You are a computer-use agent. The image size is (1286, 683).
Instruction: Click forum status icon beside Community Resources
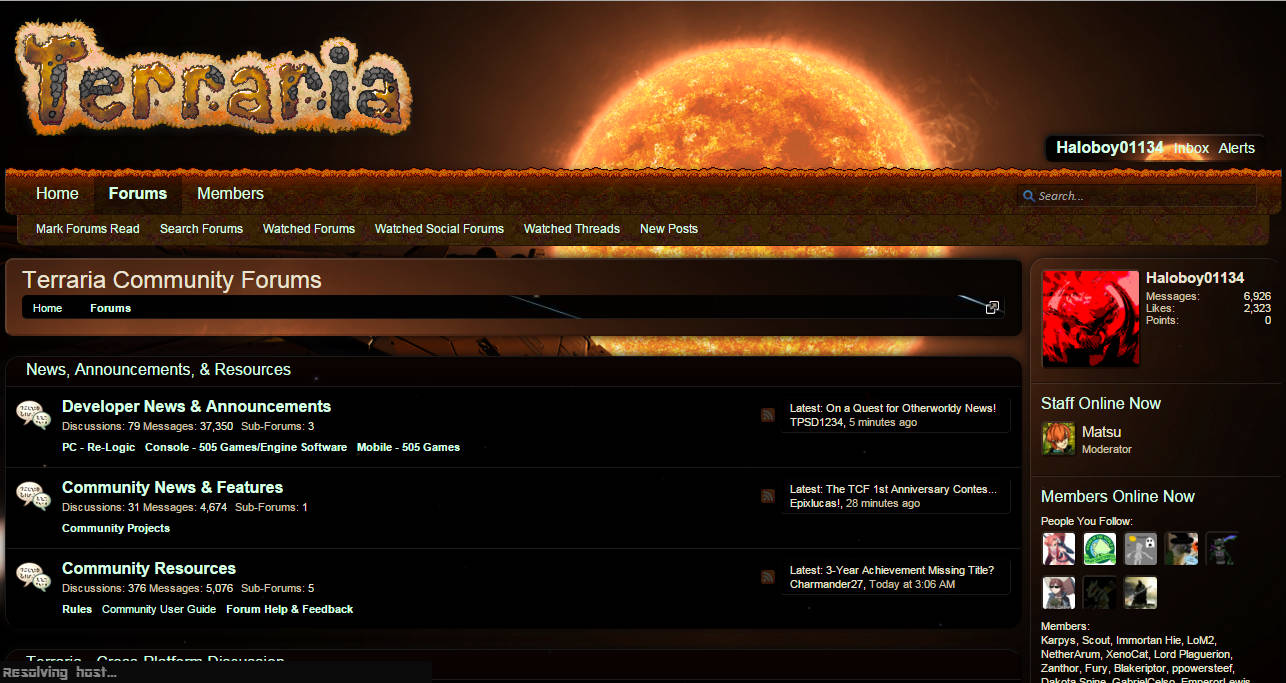click(x=33, y=576)
